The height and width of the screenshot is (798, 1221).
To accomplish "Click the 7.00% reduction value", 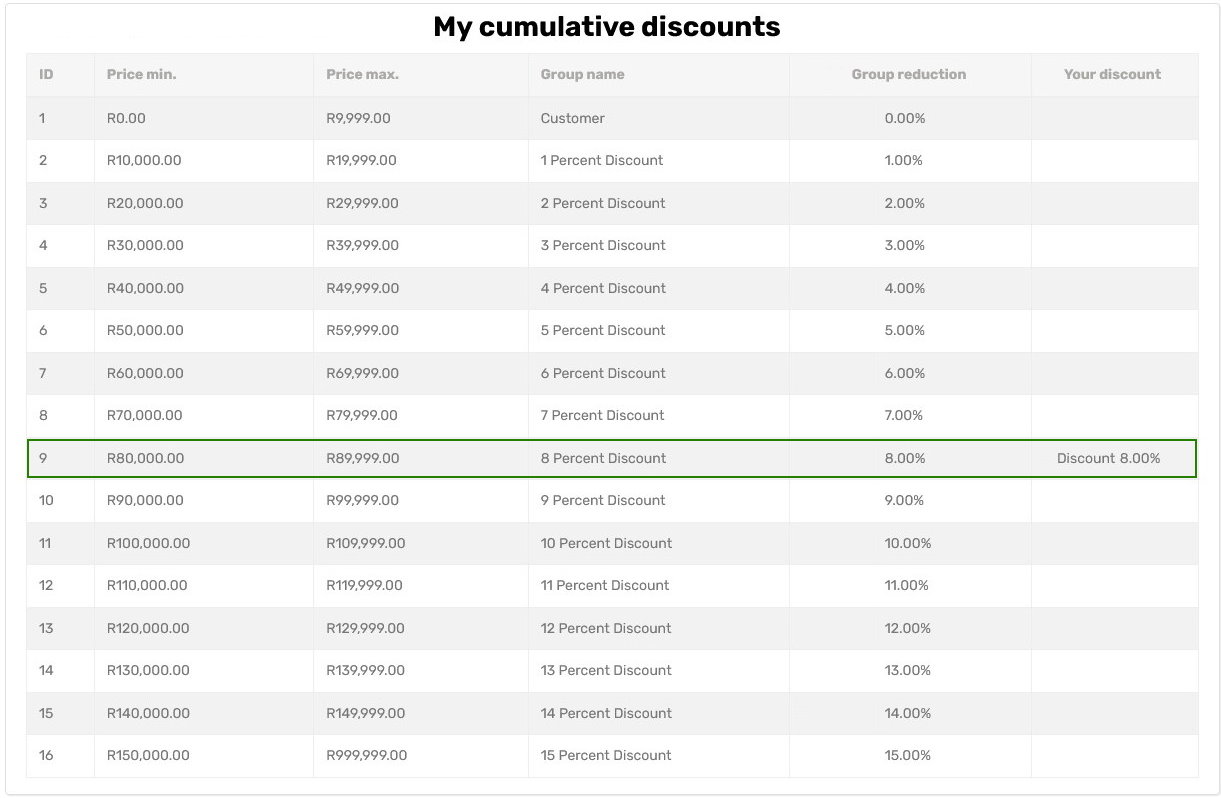I will [904, 415].
